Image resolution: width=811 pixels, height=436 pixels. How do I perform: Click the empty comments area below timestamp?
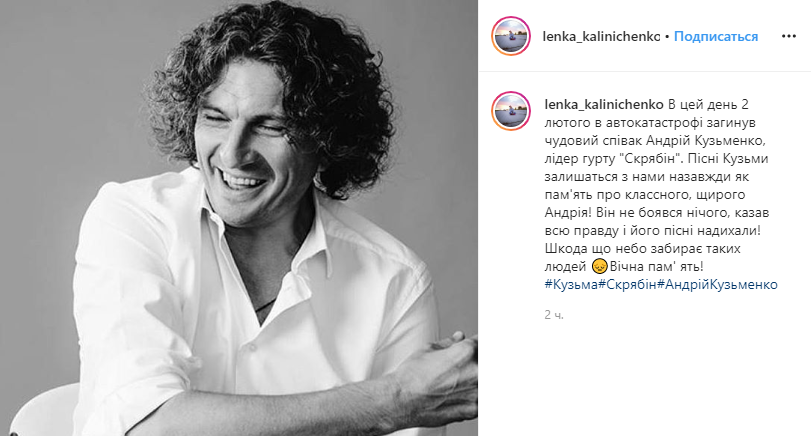644,380
